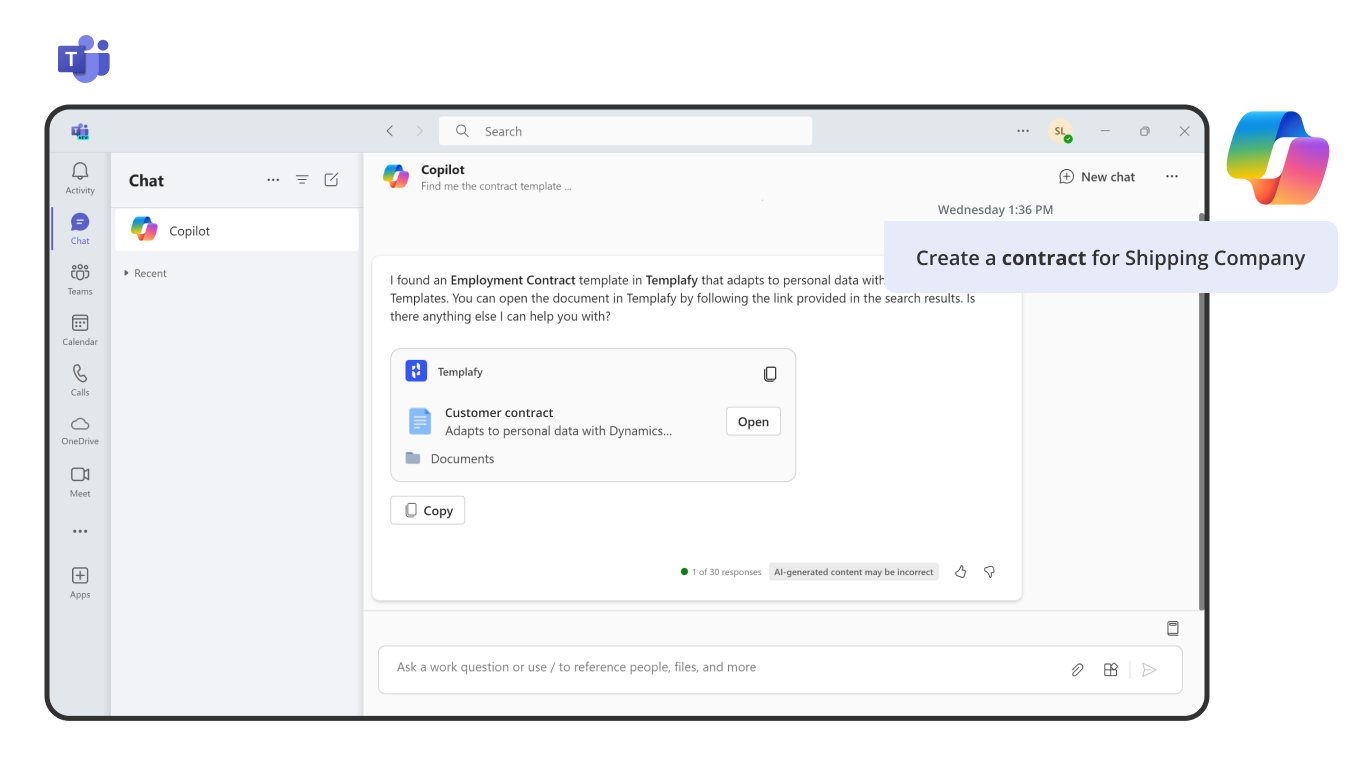Click the chat vertical scrollbar
This screenshot has height=768, width=1366.
coord(1201,410)
